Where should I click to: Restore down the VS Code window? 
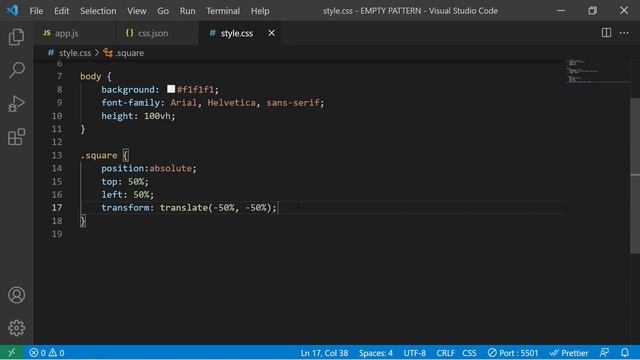pos(592,11)
